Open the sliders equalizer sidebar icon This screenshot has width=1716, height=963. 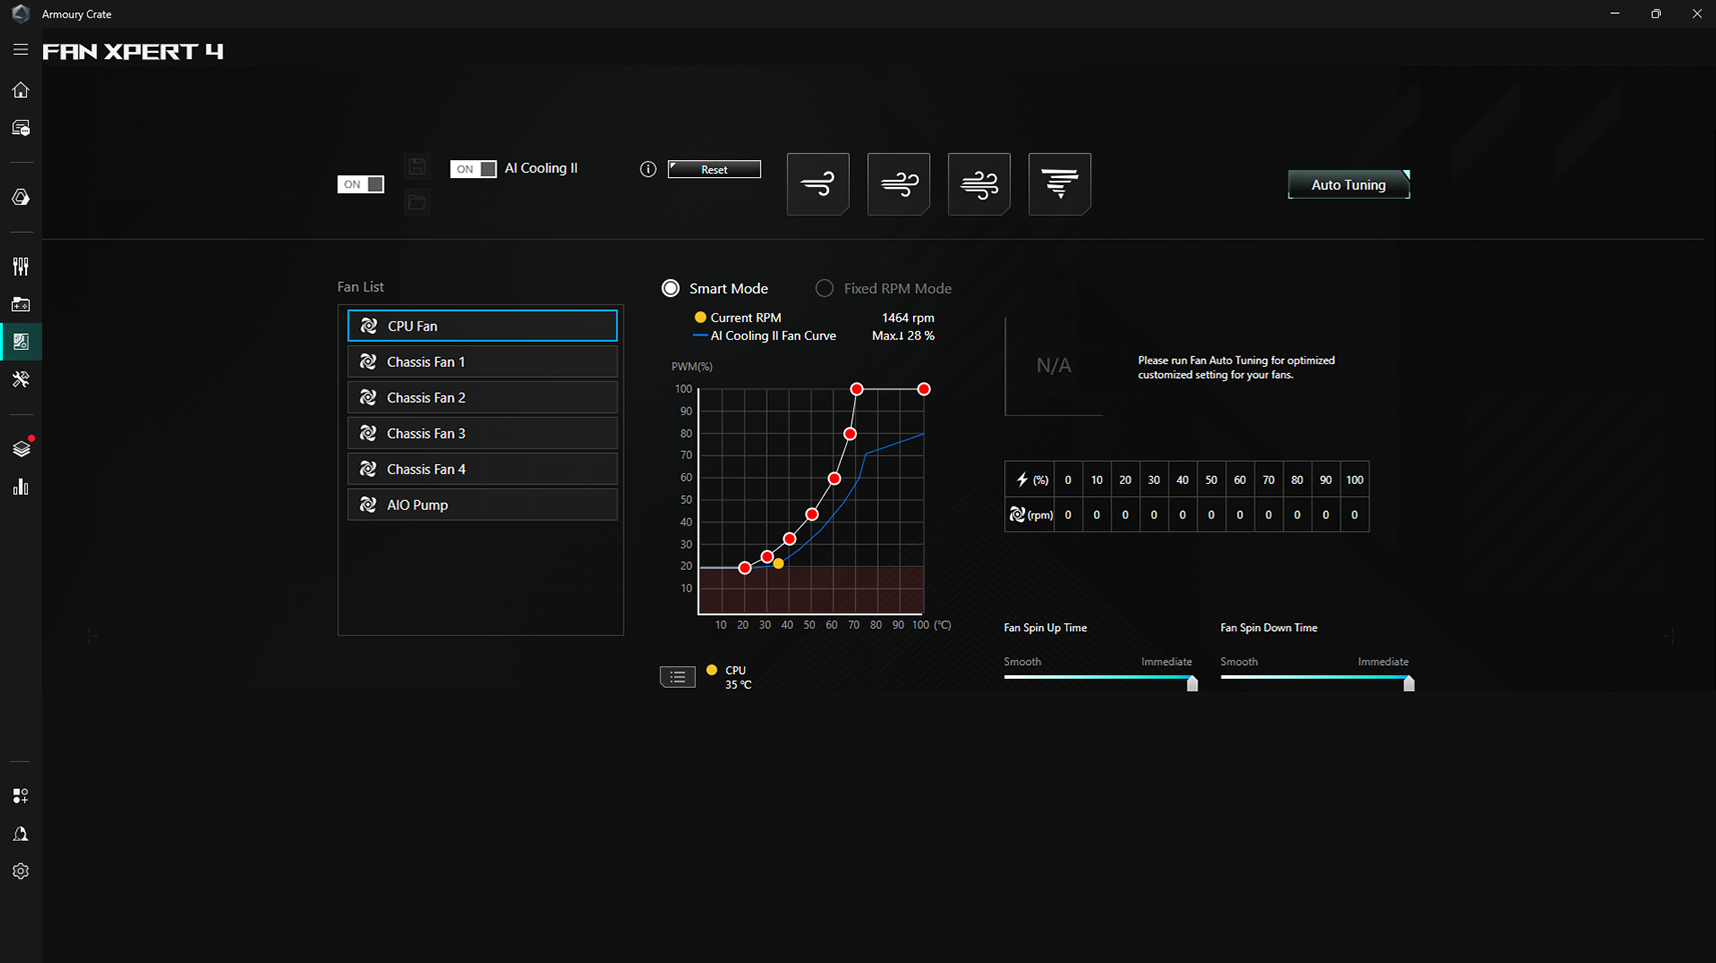click(20, 266)
